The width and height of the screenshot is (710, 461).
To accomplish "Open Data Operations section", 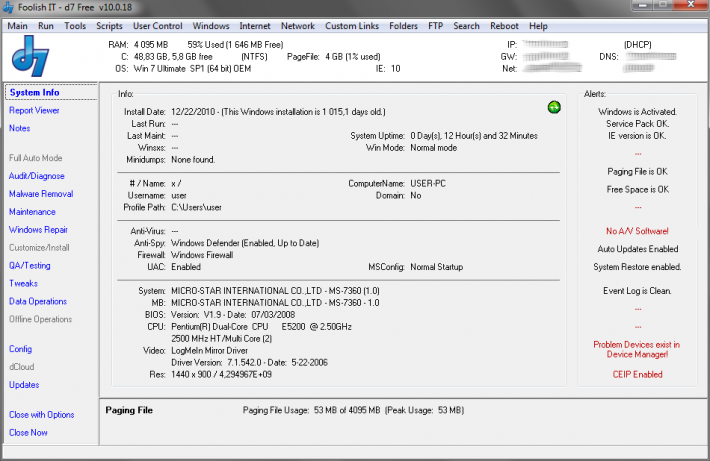I will tap(38, 302).
